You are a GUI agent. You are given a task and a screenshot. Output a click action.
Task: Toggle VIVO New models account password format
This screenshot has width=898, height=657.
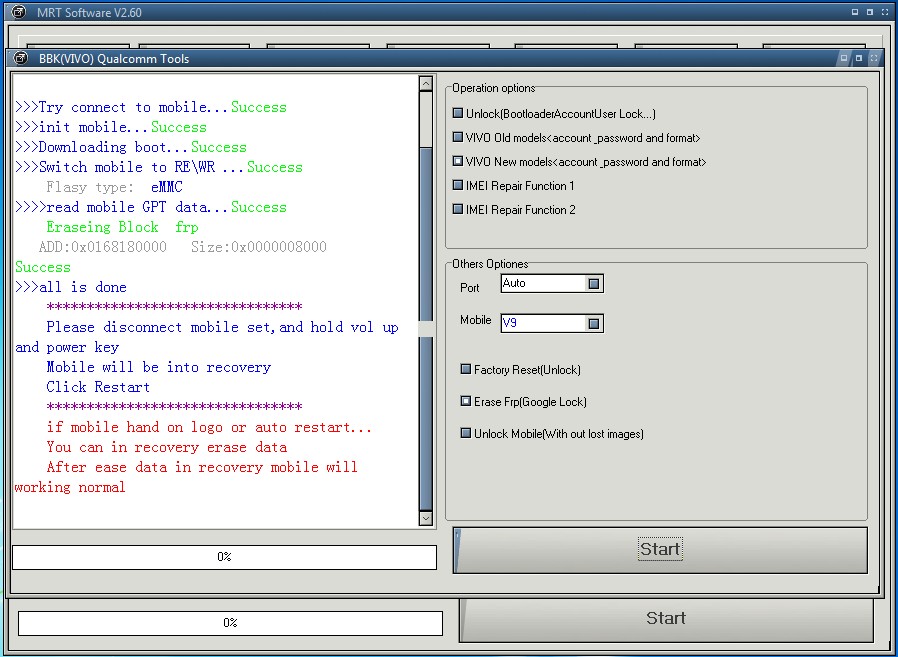tap(458, 162)
